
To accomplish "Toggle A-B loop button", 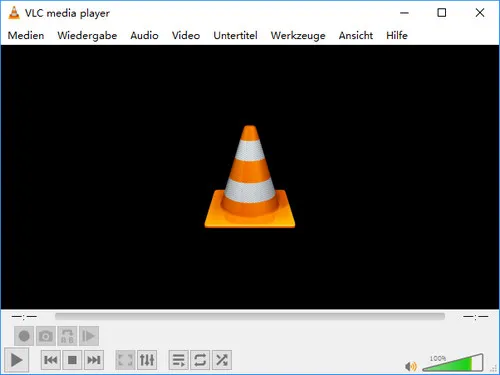I will 67,336.
